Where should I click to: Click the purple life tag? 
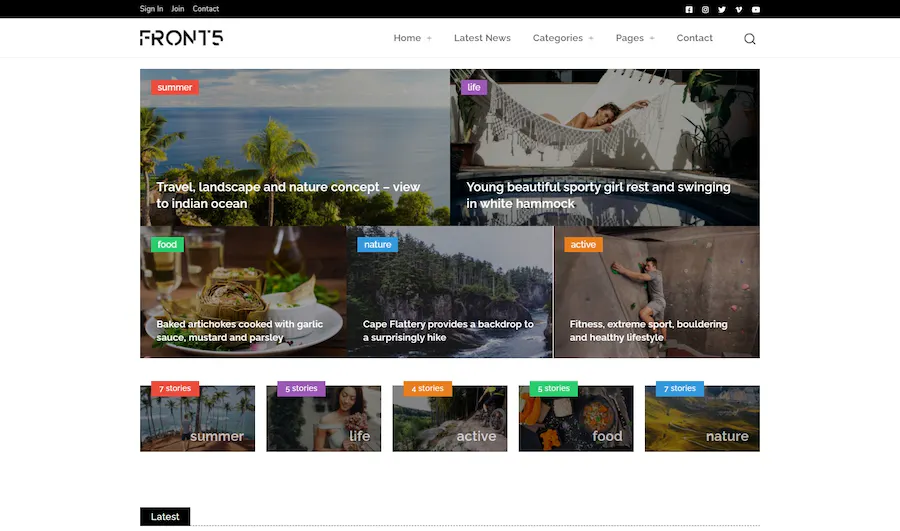[474, 87]
